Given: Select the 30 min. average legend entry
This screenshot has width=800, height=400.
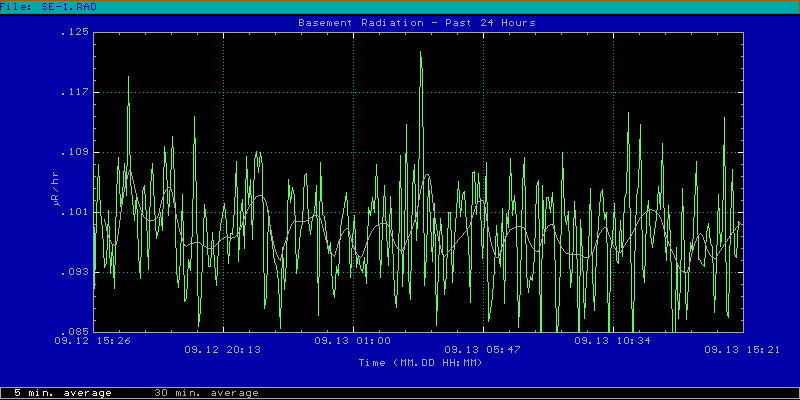Looking at the screenshot, I should [206, 393].
